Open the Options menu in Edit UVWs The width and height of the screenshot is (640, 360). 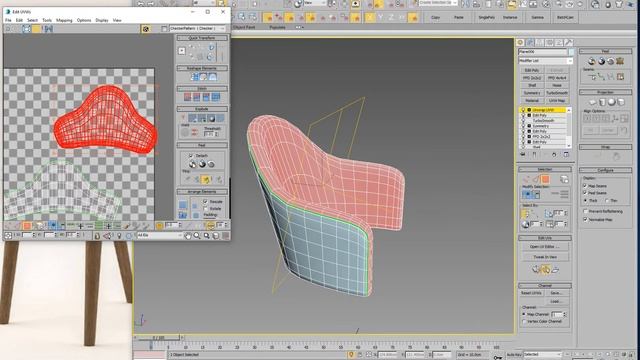tap(84, 20)
